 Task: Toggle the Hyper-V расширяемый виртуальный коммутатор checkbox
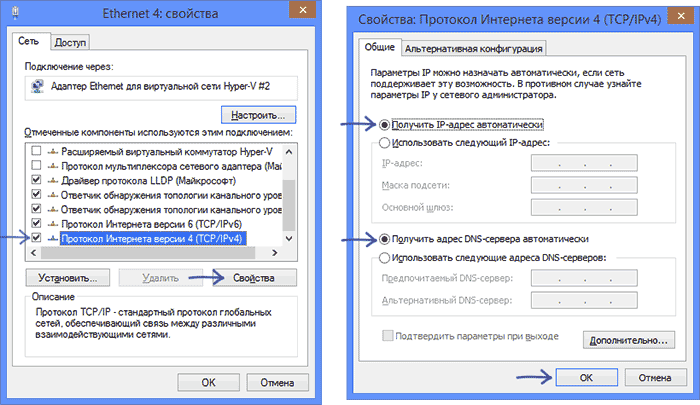(x=37, y=150)
